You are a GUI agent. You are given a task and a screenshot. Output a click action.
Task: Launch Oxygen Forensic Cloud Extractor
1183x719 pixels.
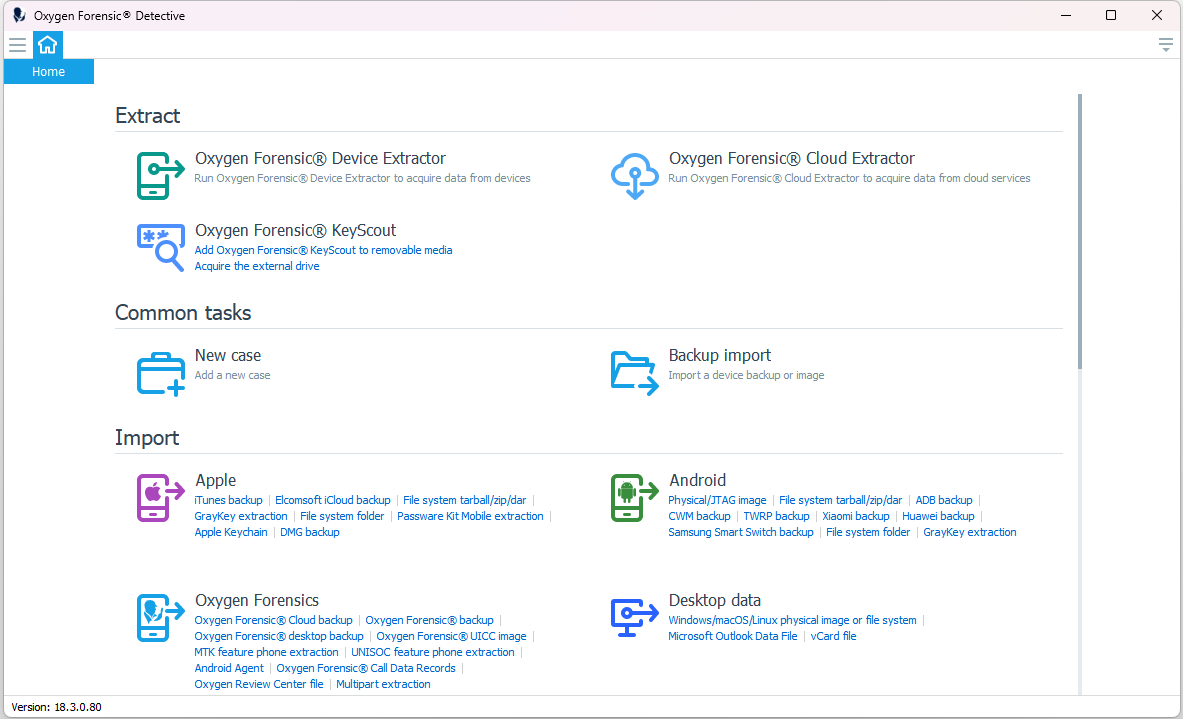click(791, 158)
